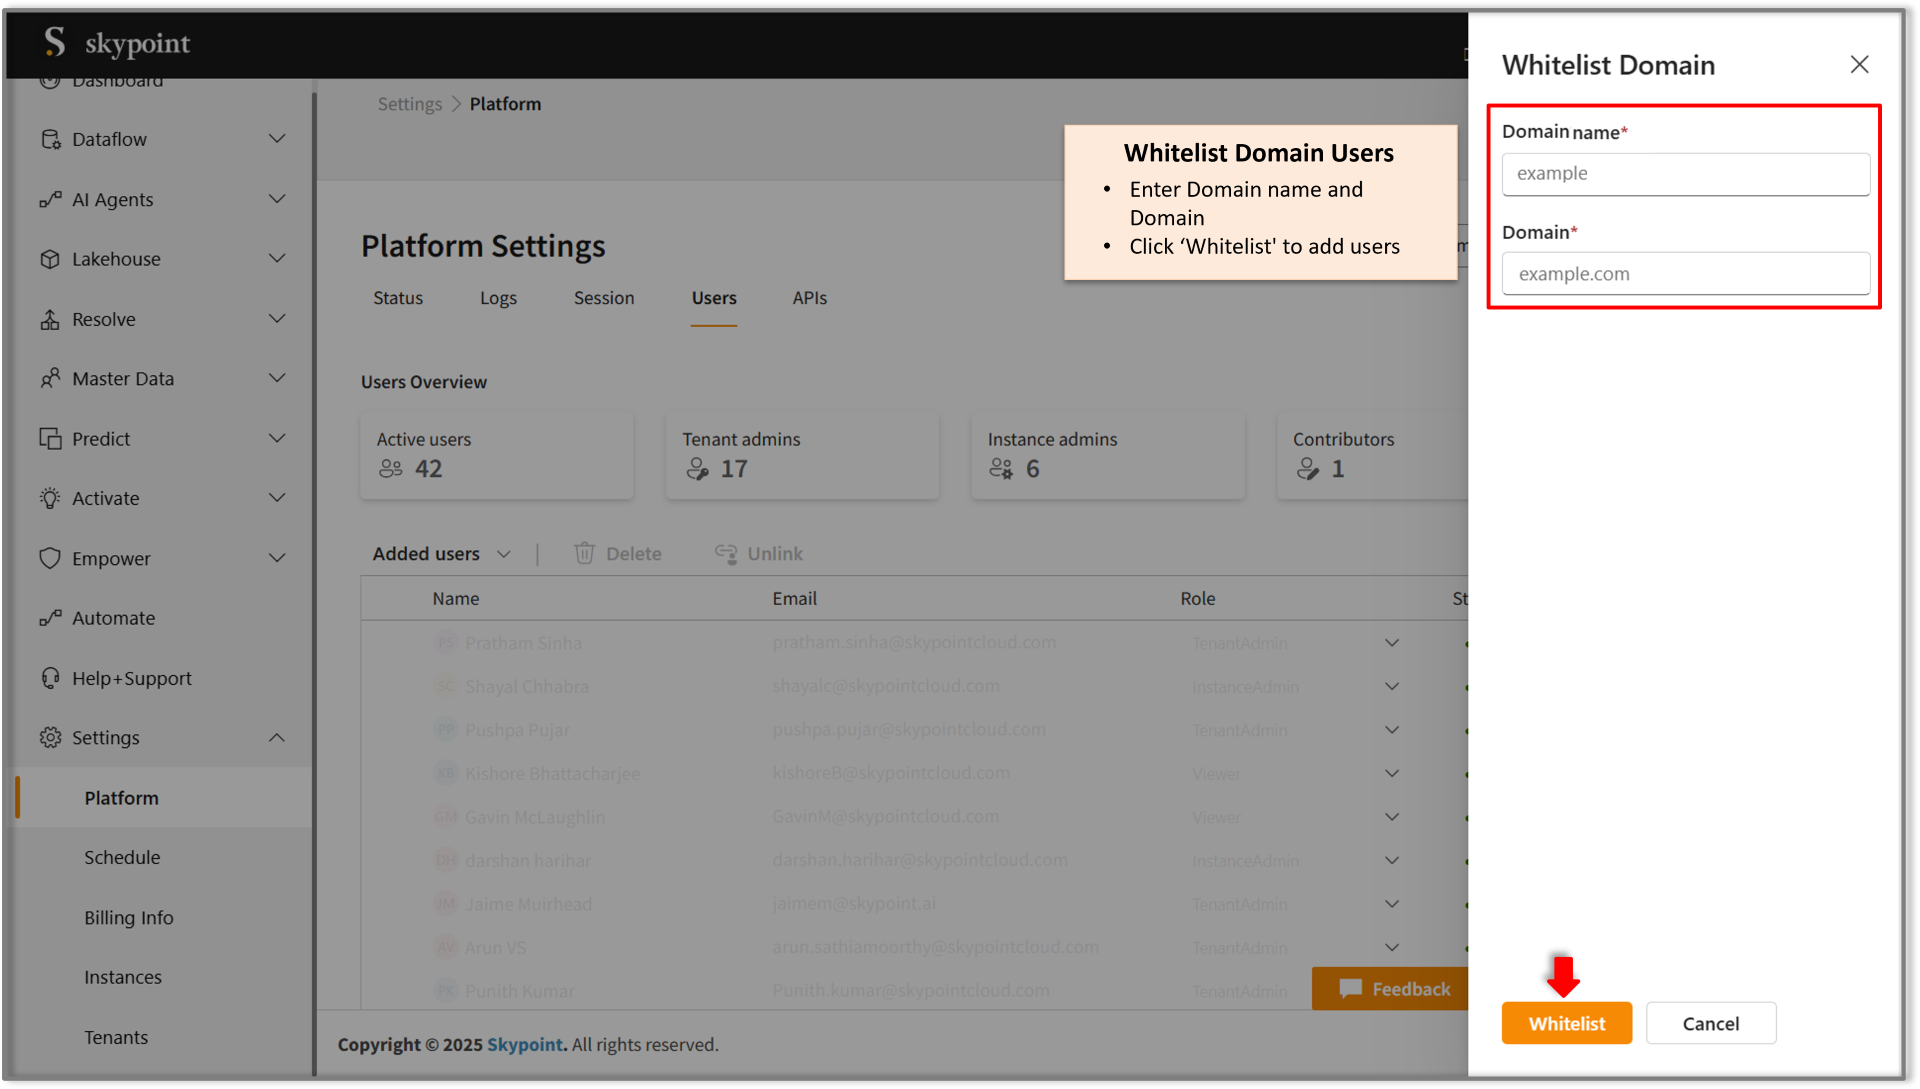Switch to the Logs tab

[x=498, y=297]
